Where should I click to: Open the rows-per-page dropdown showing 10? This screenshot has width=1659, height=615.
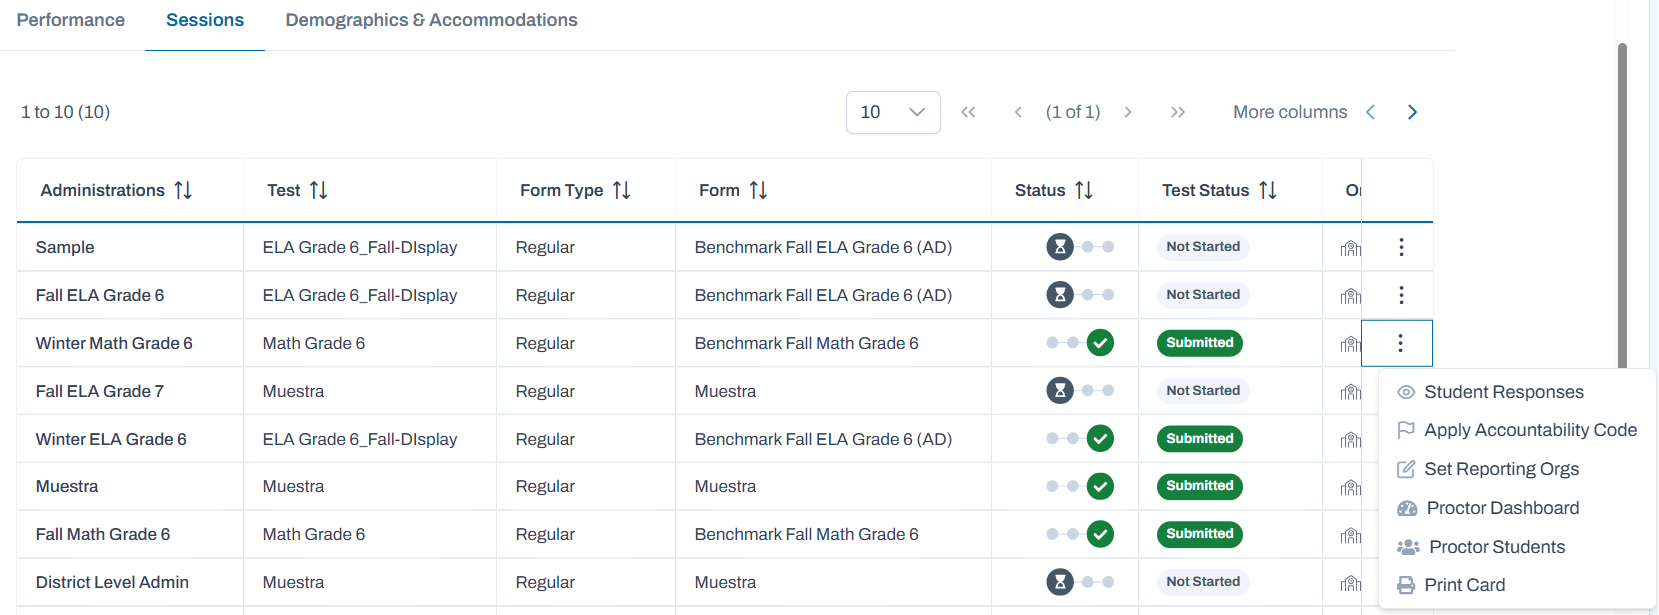pos(893,112)
